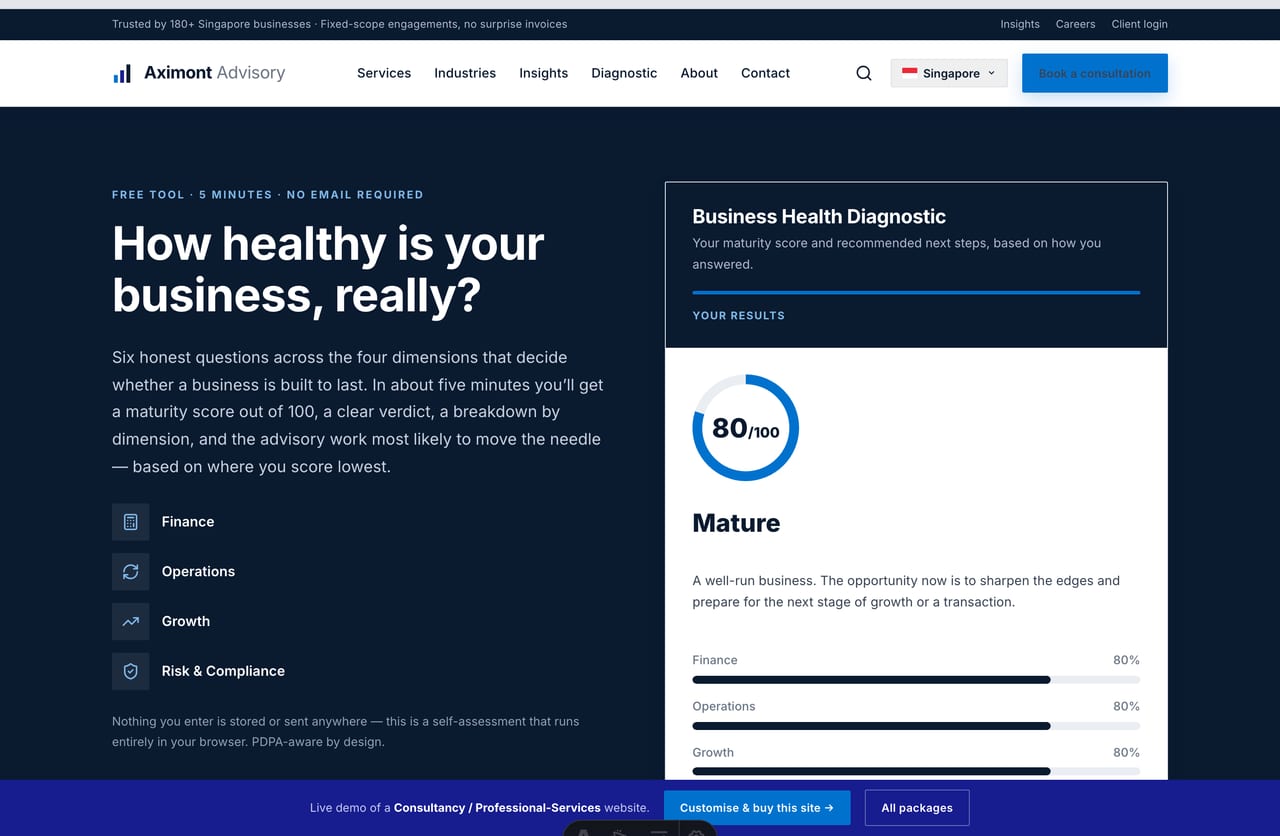Open Insights link in top utility bar

[x=1020, y=24]
